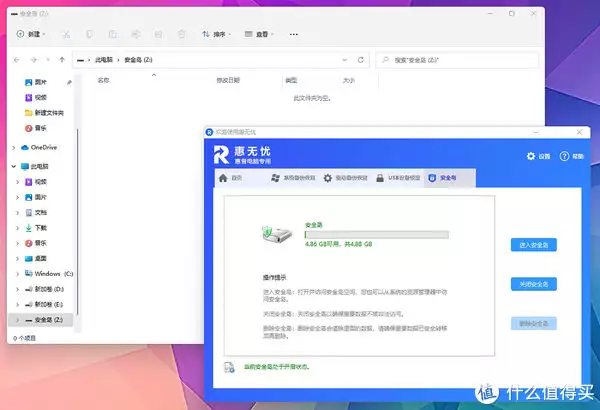Click the 关闭安全岛 close island button
600x410 pixels.
[533, 284]
